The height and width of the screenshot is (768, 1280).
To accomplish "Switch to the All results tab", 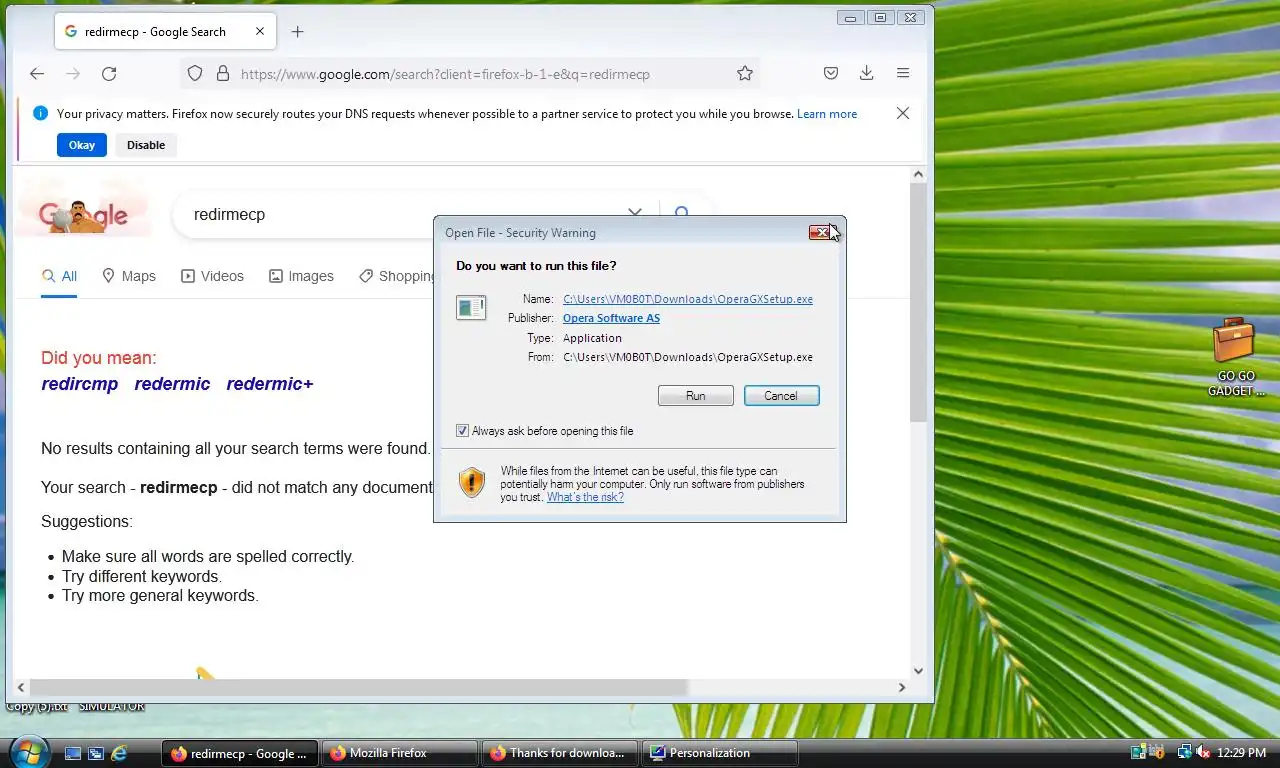I will [59, 276].
